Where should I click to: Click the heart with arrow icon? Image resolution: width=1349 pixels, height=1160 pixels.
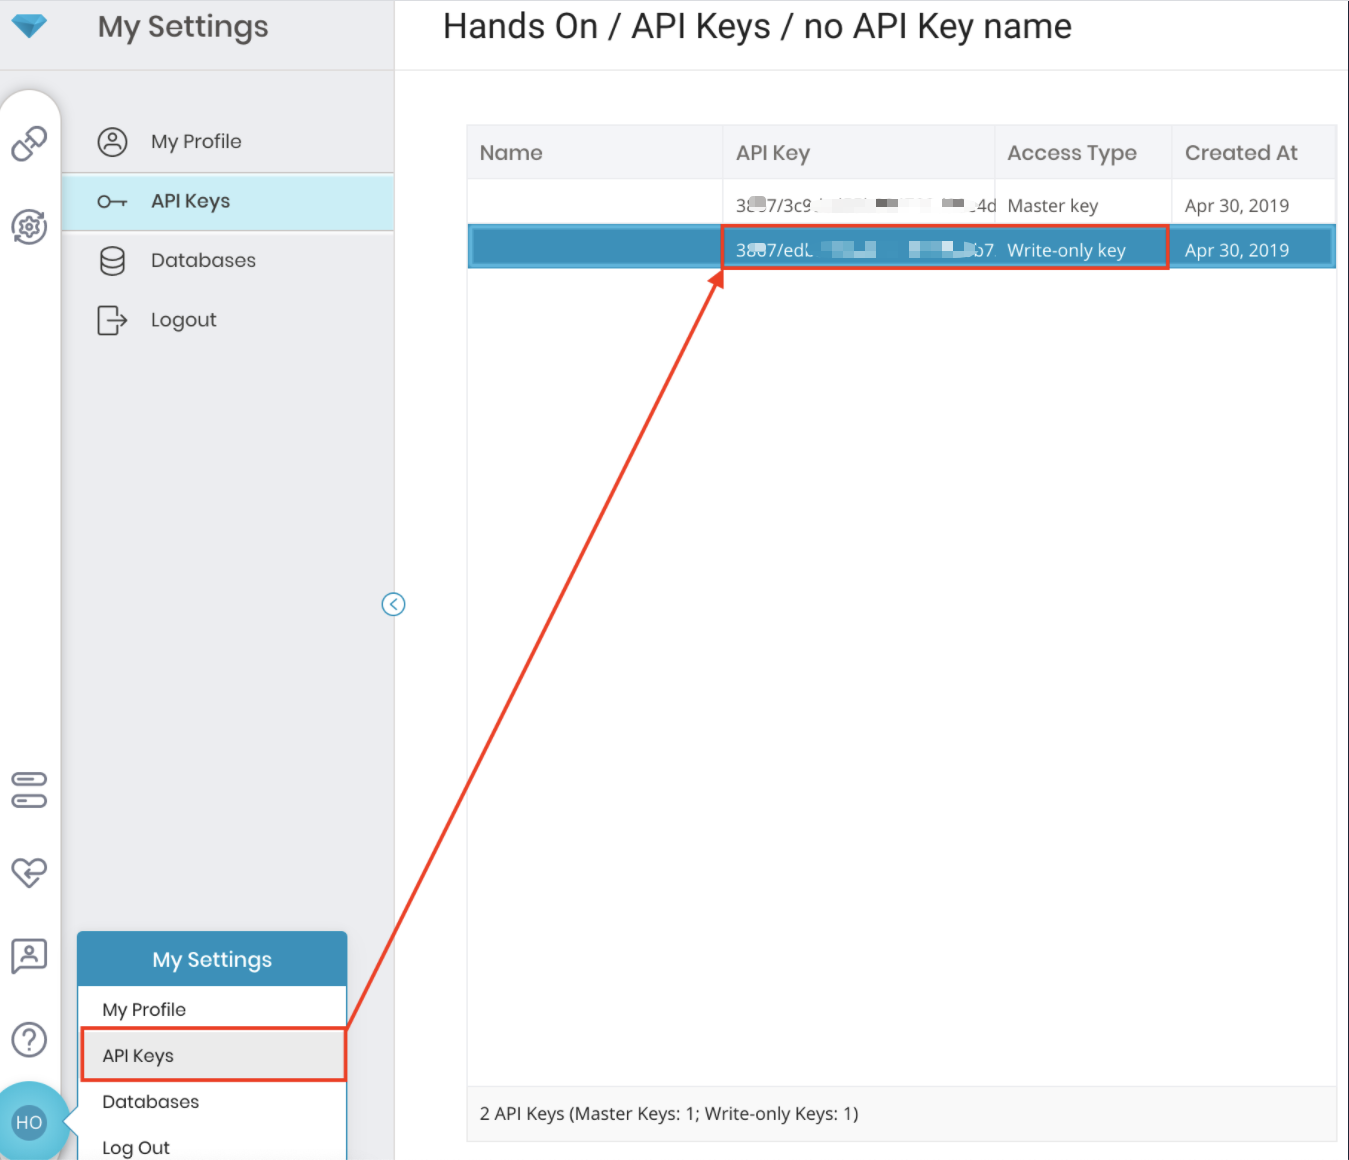point(29,872)
